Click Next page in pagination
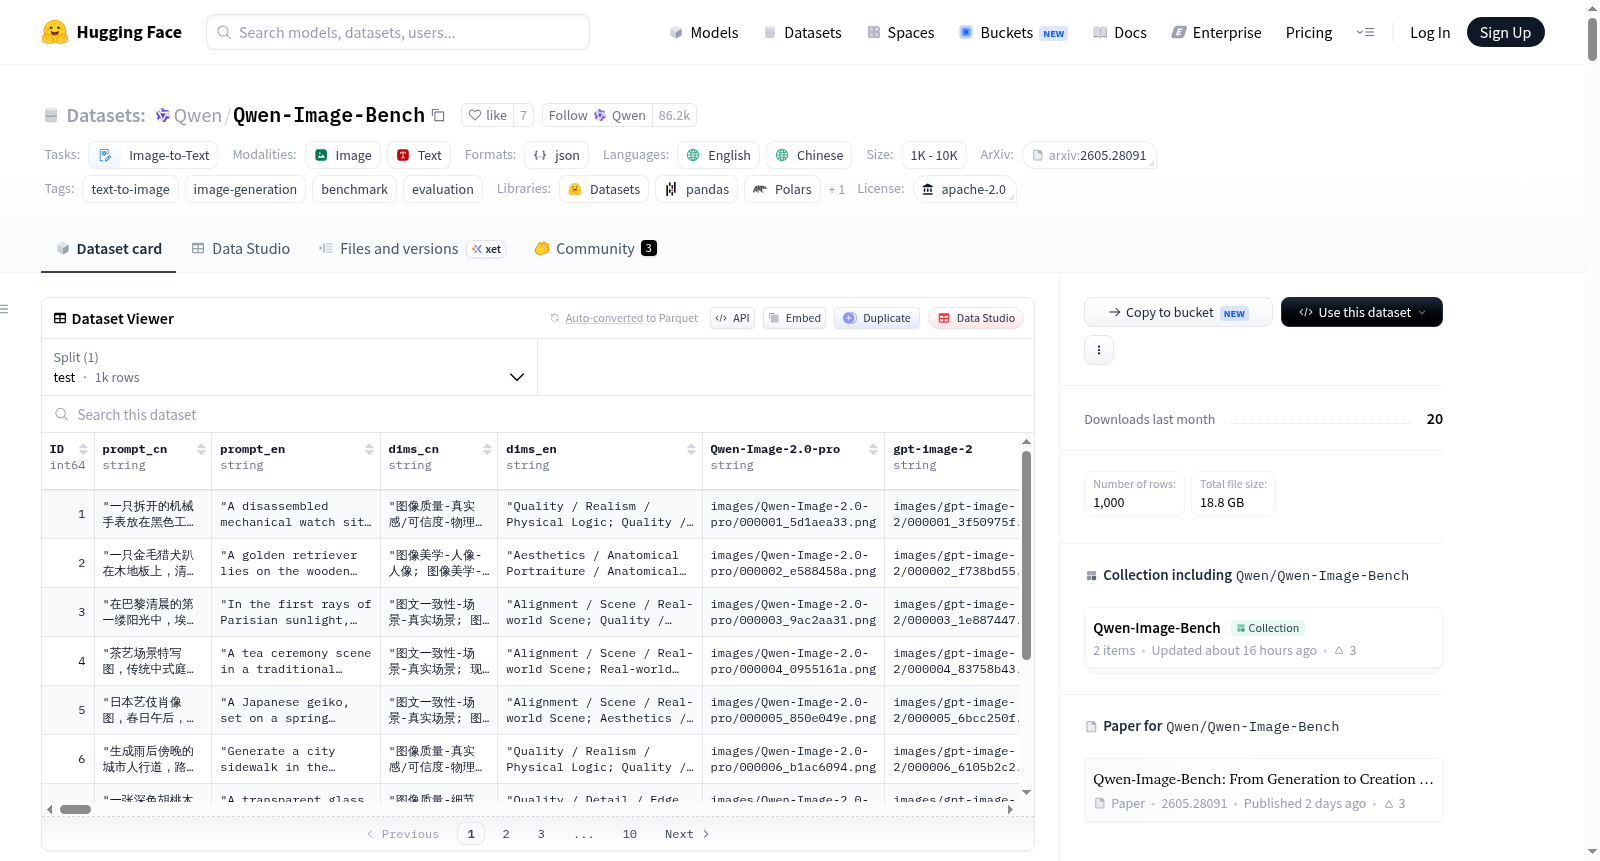Screen dimensions: 1600x861 point(687,834)
